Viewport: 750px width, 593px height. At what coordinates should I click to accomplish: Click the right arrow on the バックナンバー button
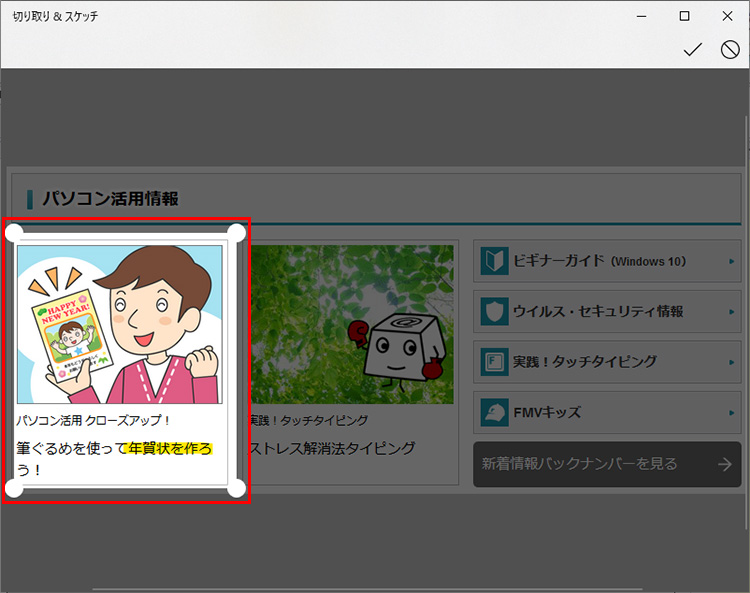click(725, 464)
